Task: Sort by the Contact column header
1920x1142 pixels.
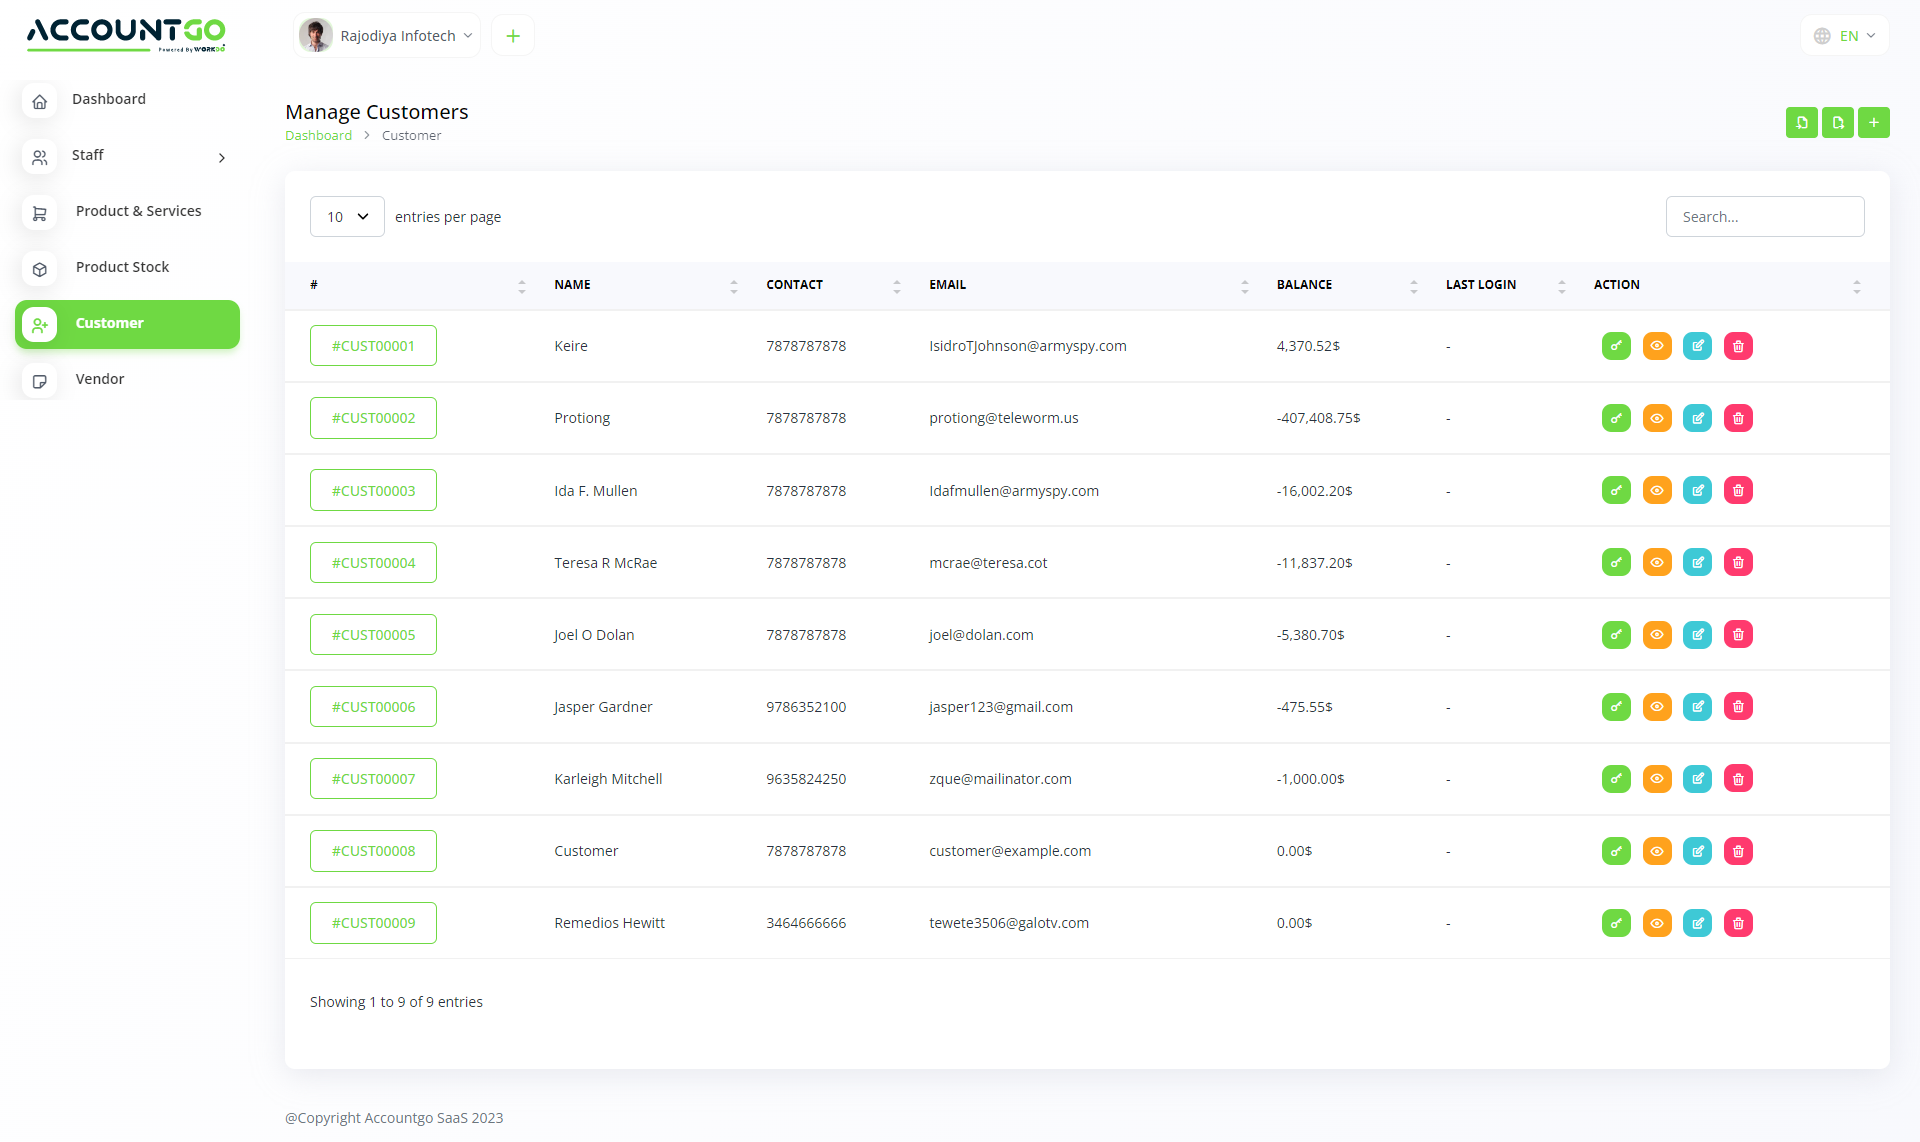Action: (x=833, y=285)
